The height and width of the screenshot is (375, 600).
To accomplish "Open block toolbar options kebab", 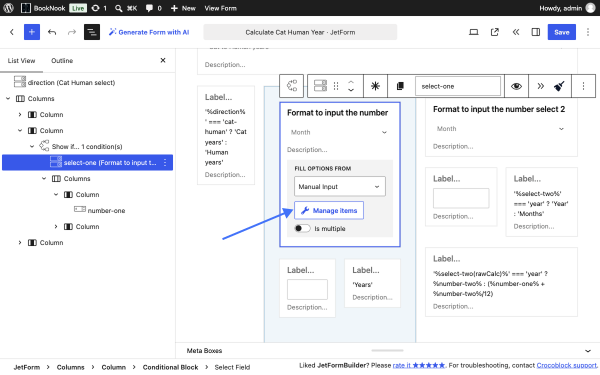I will click(x=583, y=86).
